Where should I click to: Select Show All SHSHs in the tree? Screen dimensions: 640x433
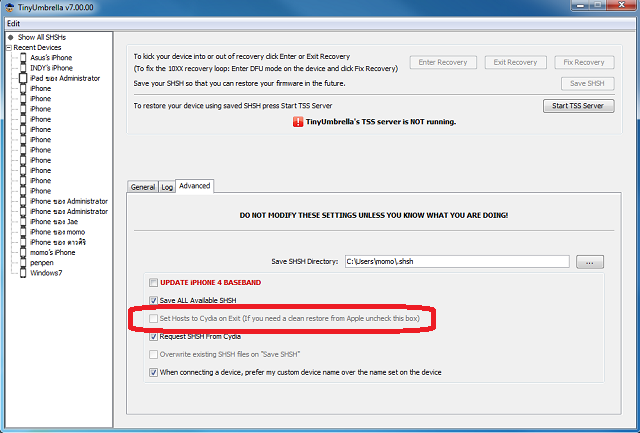42,37
